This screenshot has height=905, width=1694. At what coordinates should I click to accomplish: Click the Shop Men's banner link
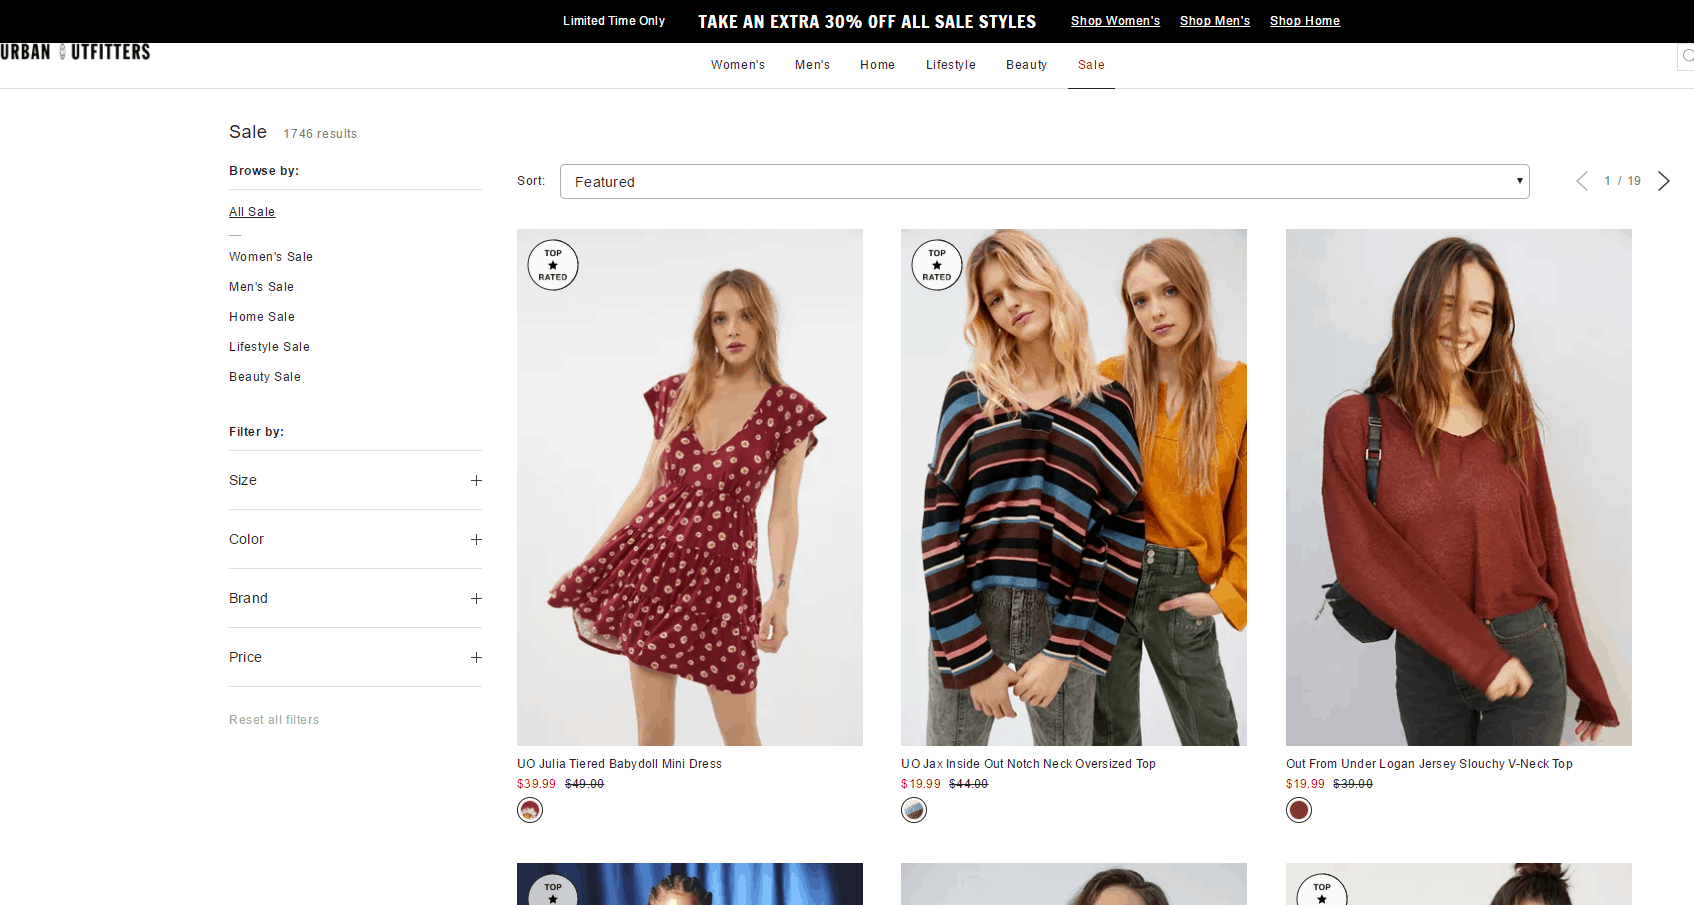click(1215, 21)
